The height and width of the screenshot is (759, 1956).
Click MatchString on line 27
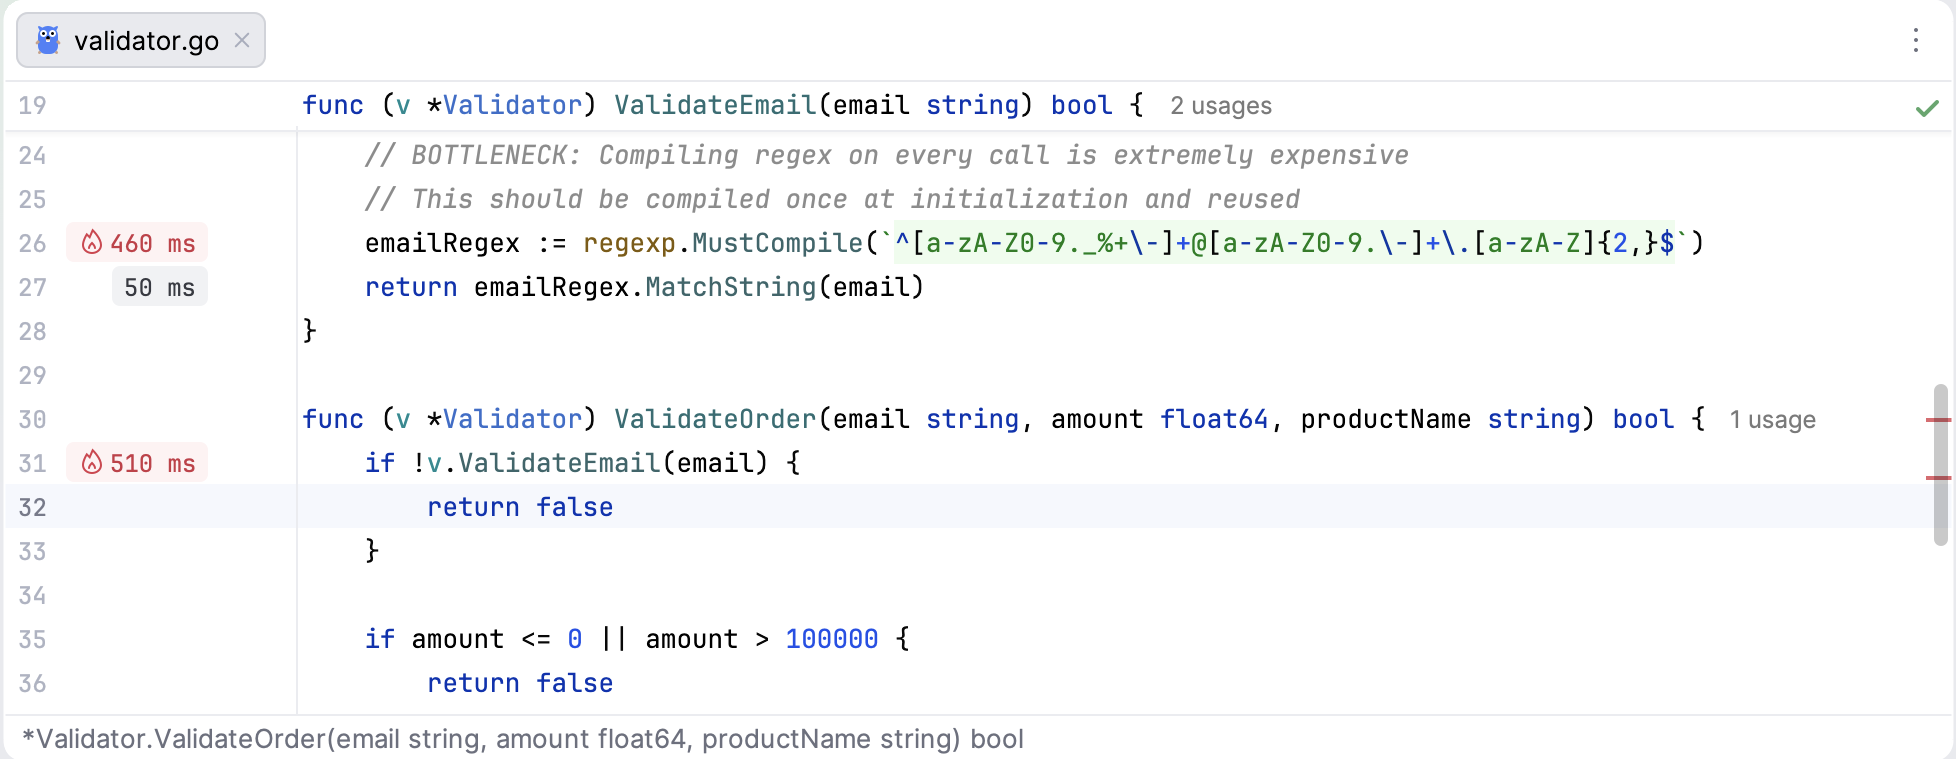coord(731,287)
